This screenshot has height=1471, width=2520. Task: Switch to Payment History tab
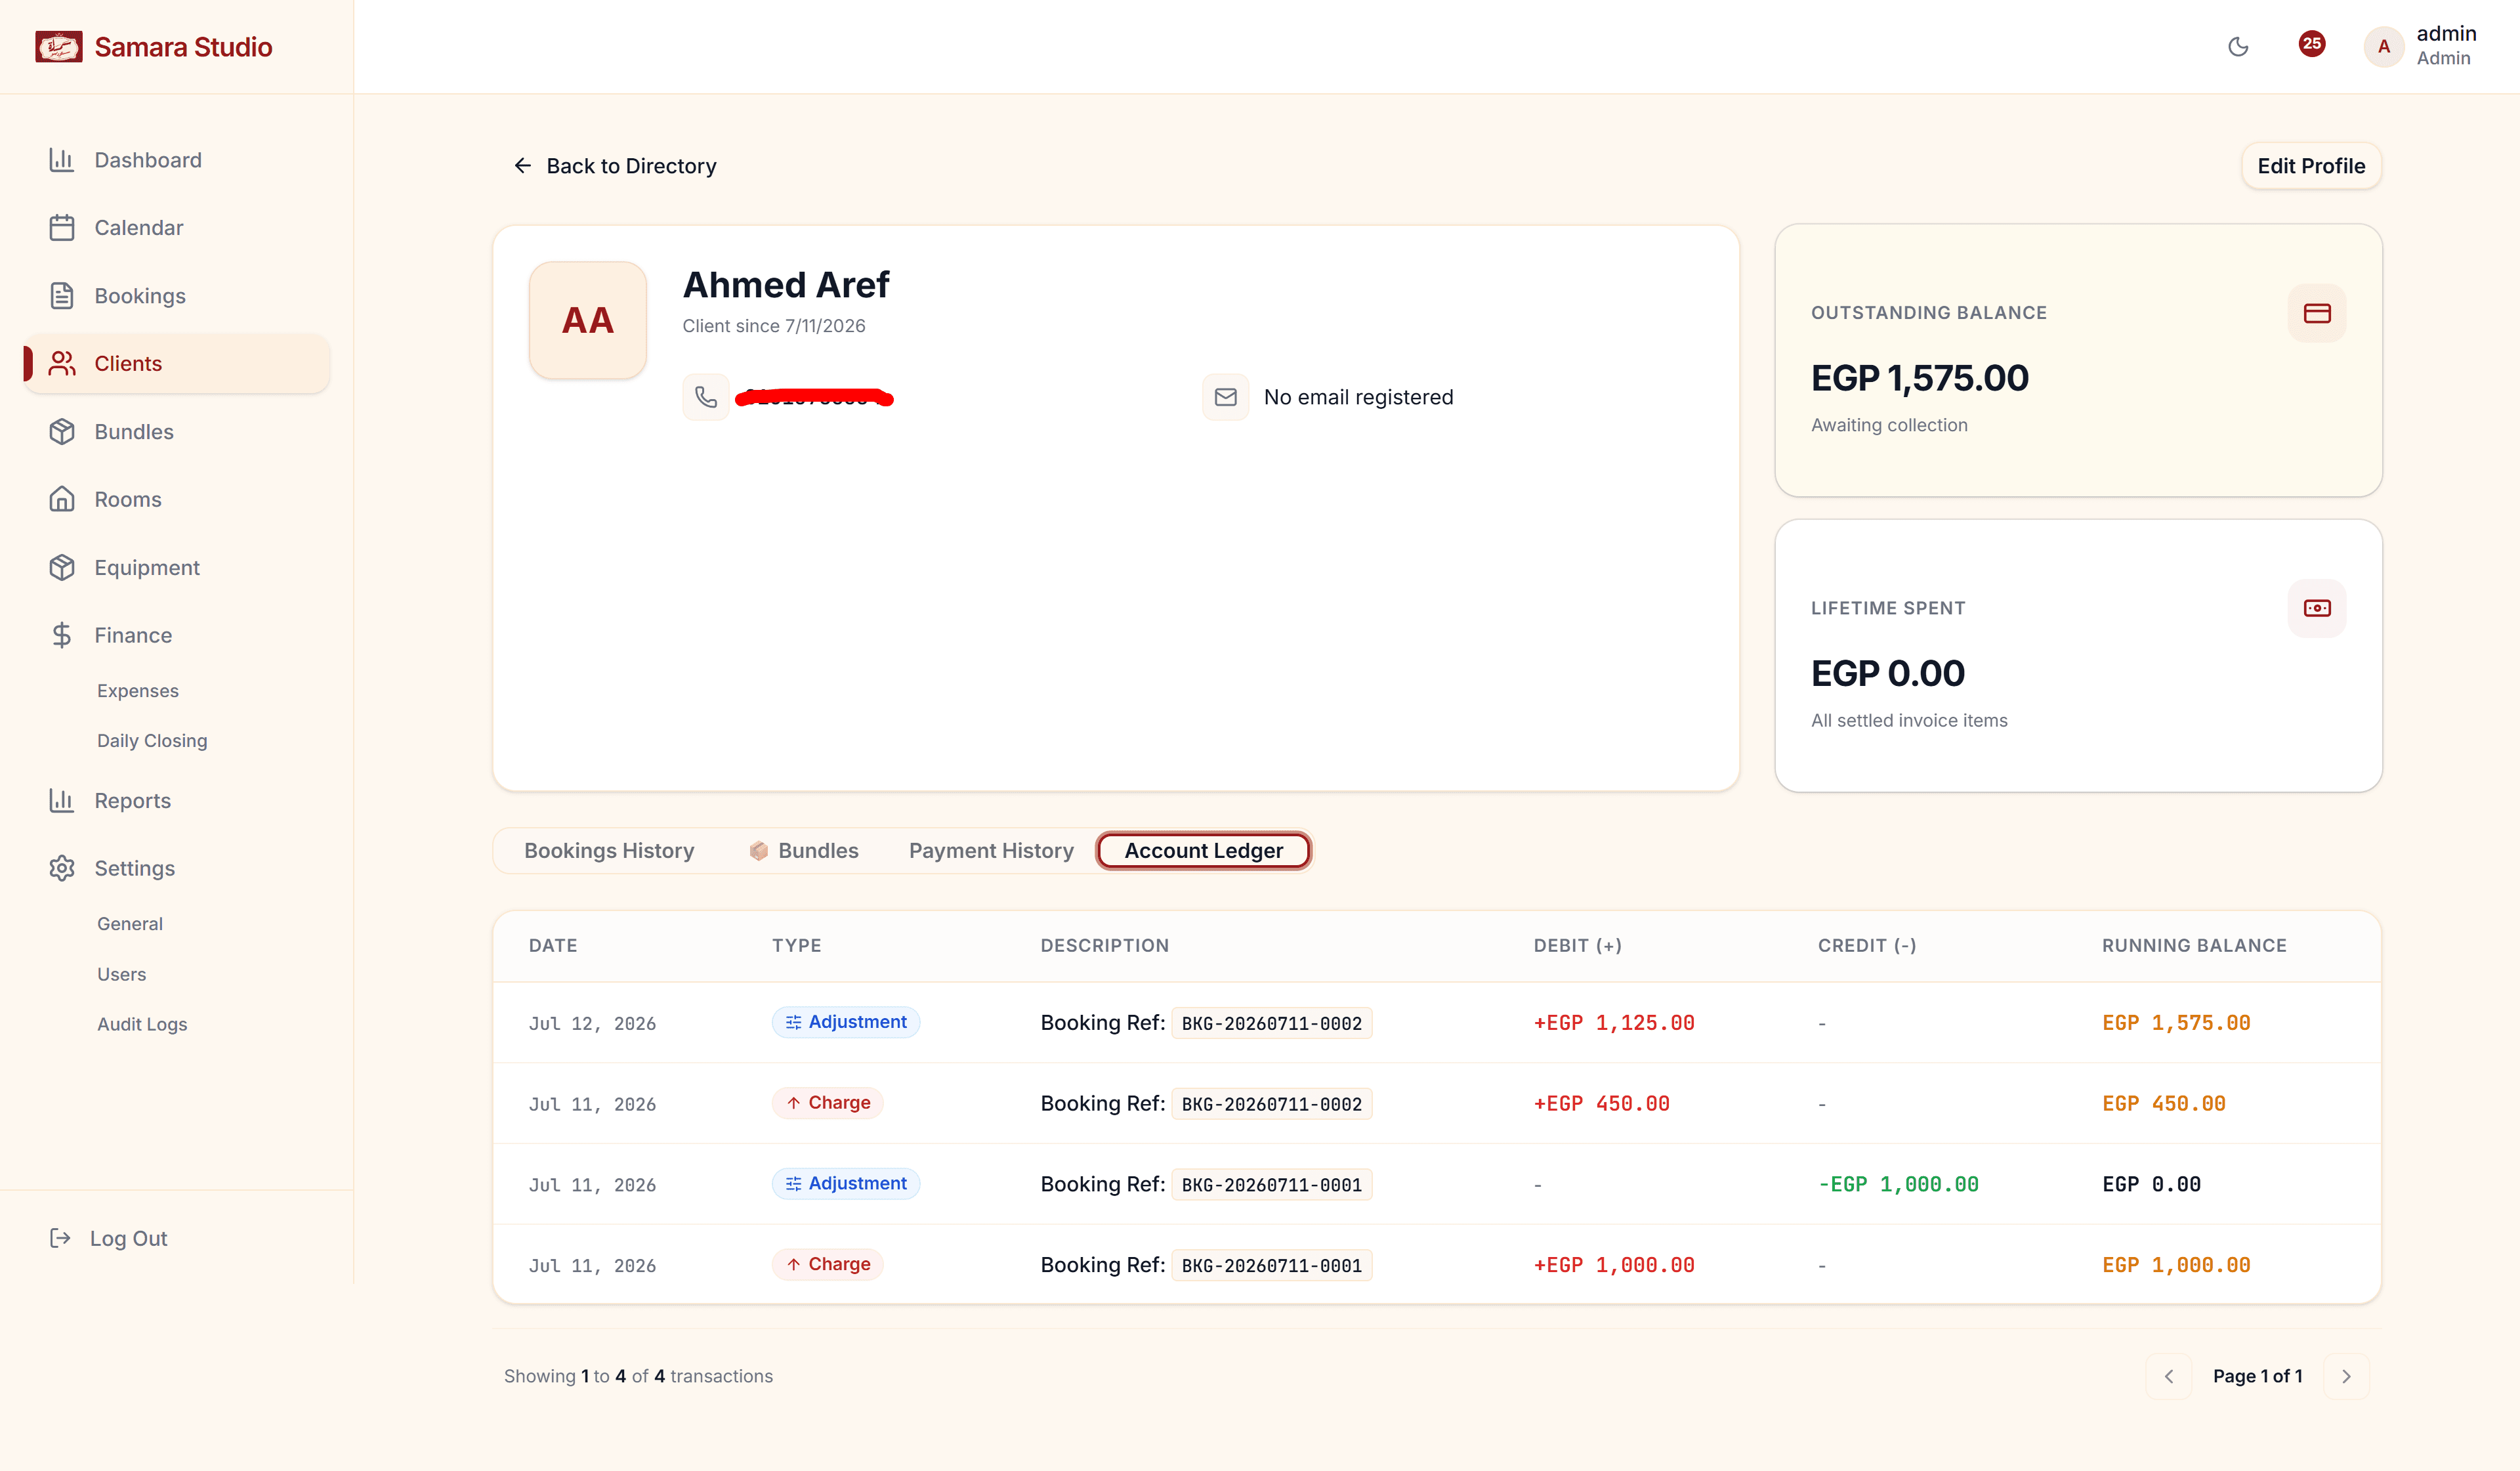click(991, 851)
